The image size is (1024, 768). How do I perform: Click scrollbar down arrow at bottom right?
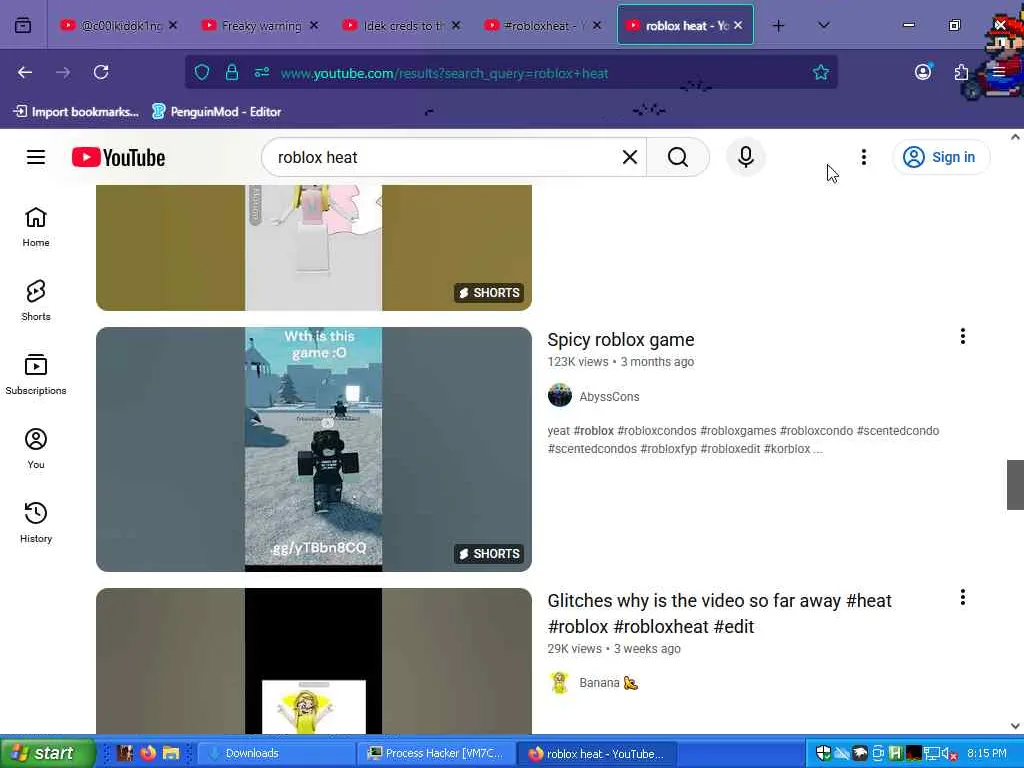[x=1015, y=726]
